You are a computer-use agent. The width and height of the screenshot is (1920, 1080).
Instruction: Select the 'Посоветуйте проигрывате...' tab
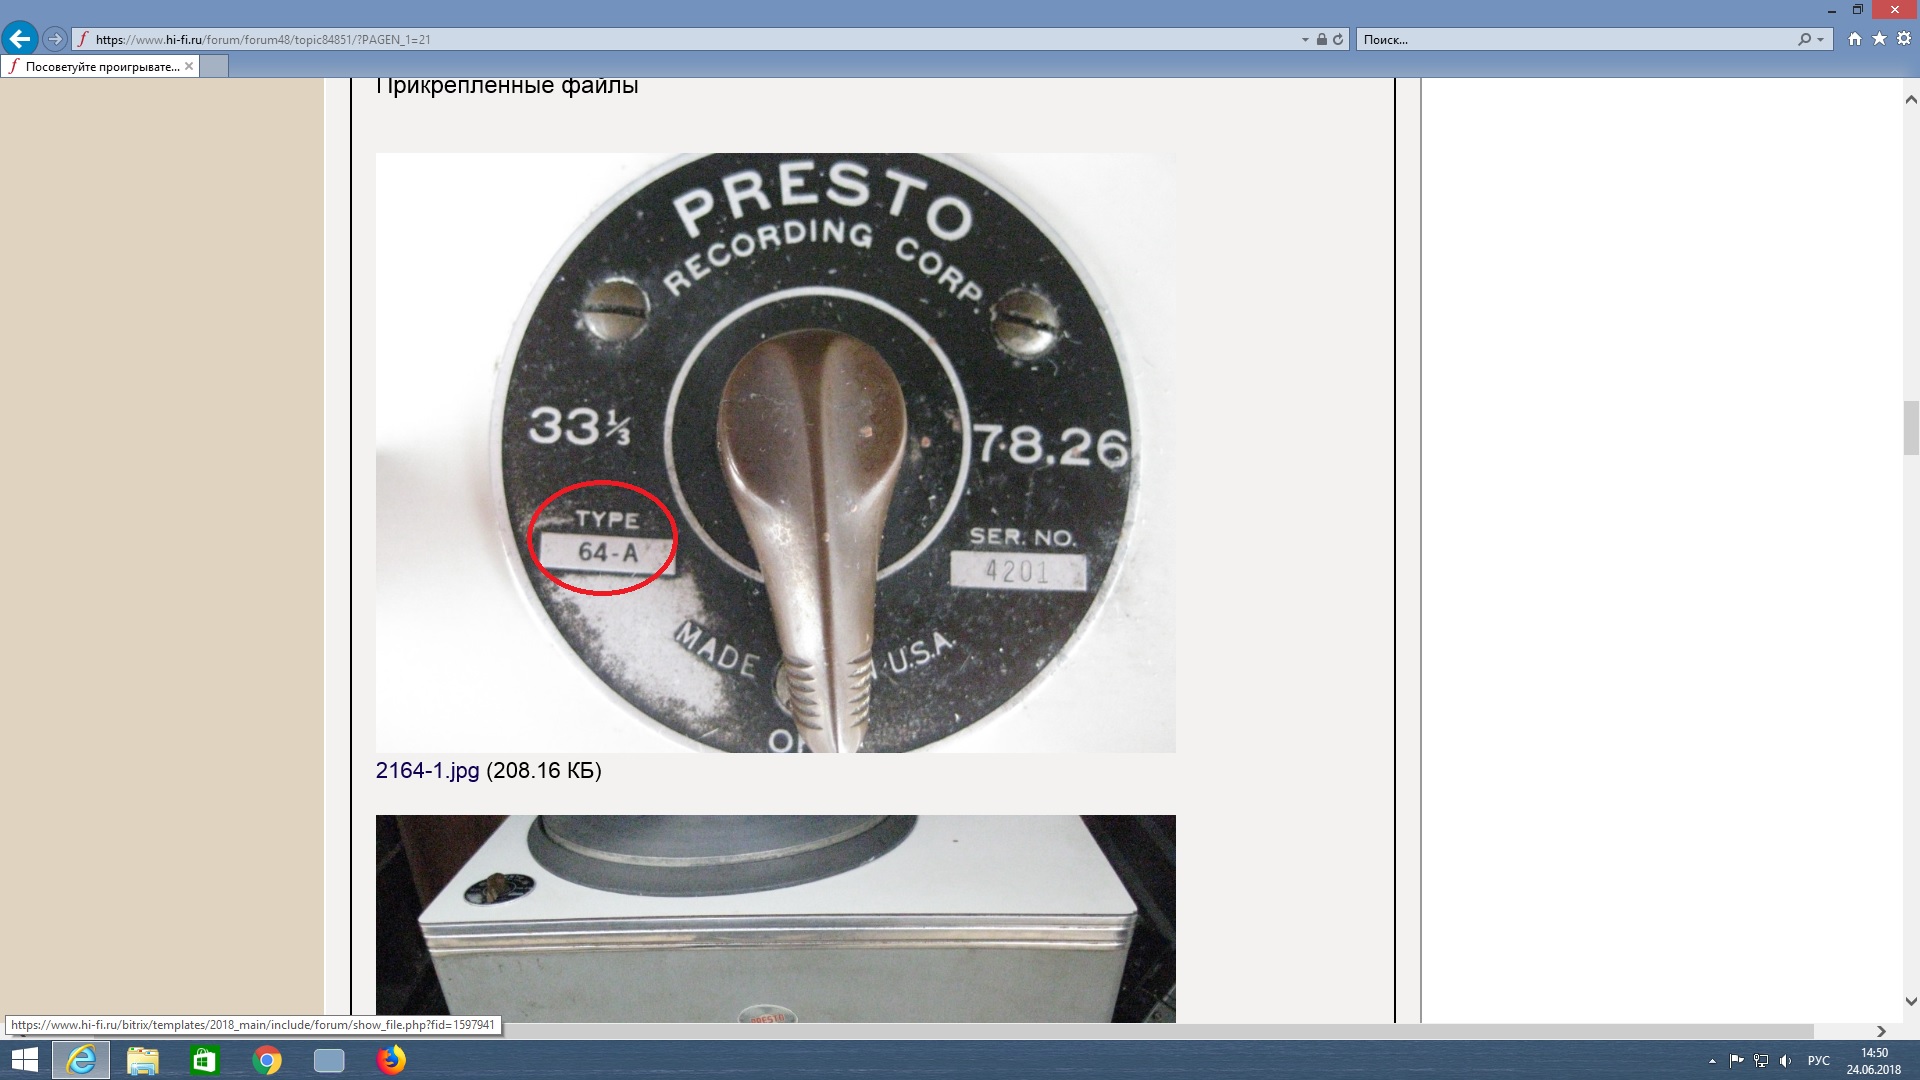pyautogui.click(x=100, y=67)
